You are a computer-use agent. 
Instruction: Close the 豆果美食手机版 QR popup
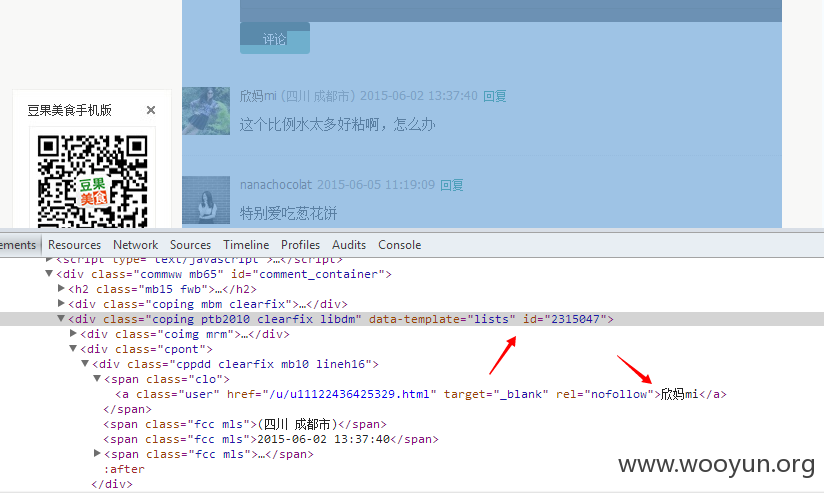pyautogui.click(x=151, y=110)
